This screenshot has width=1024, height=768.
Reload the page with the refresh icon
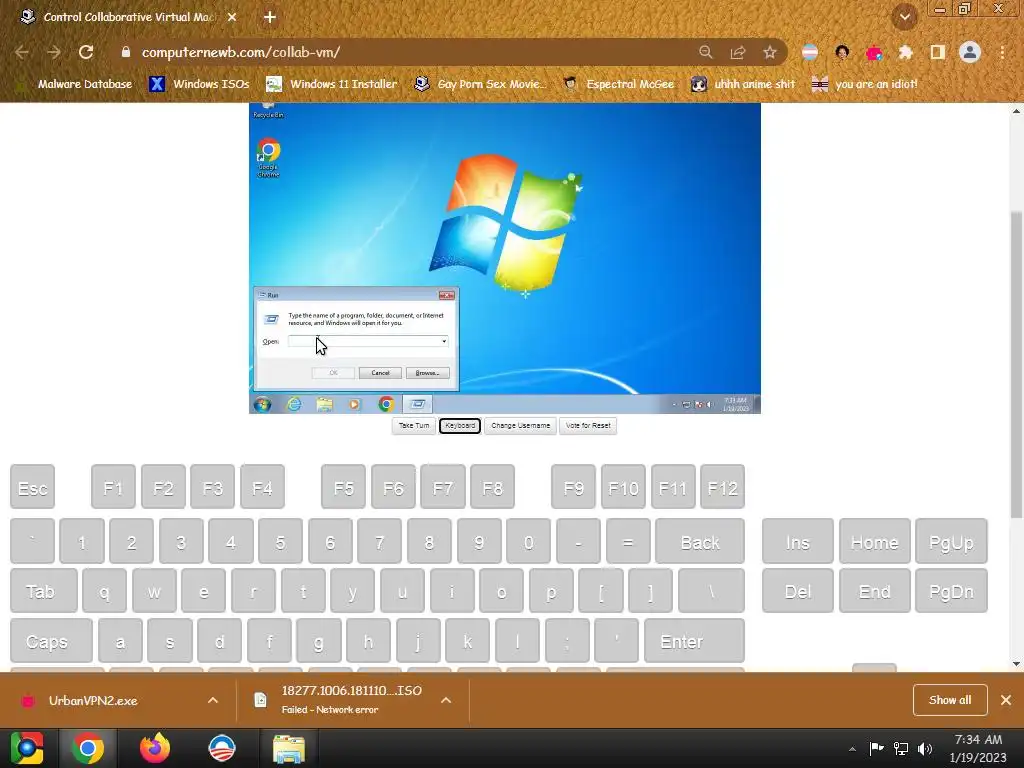(x=86, y=52)
